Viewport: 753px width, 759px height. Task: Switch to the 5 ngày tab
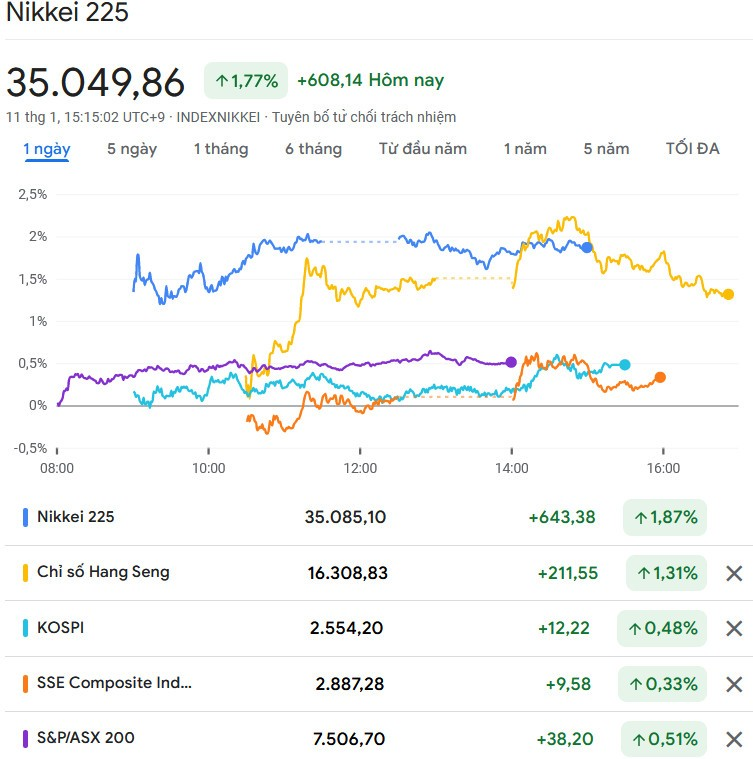click(x=132, y=149)
